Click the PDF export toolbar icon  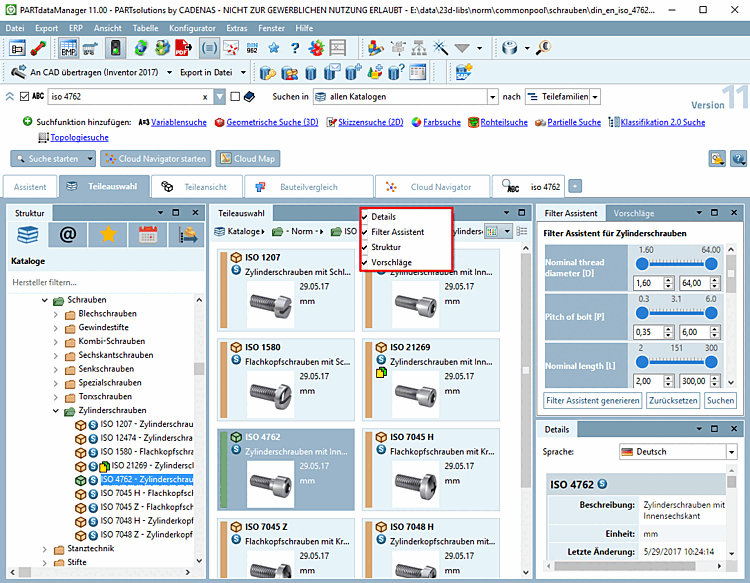(x=183, y=47)
